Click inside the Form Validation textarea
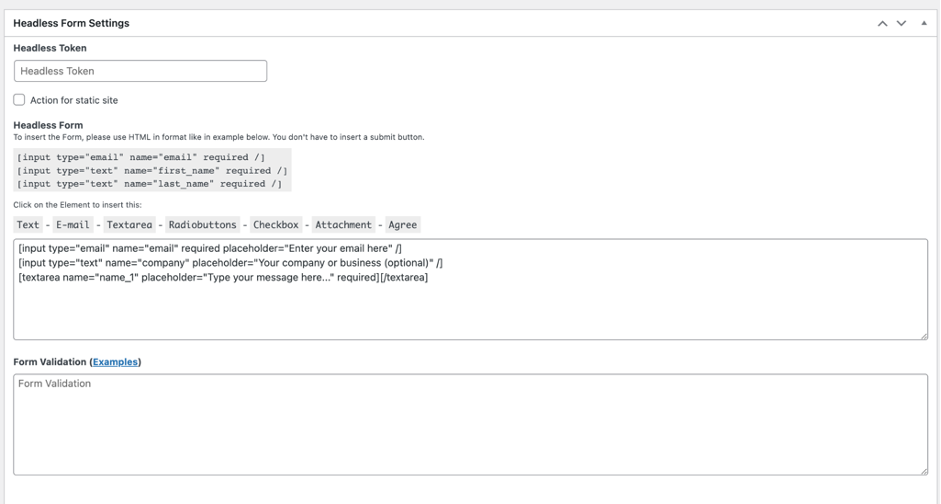941x504 pixels. coord(470,424)
